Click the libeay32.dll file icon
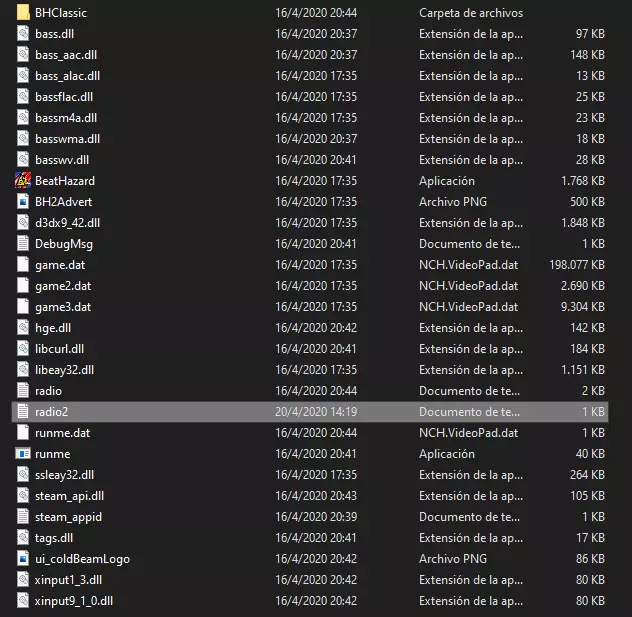 [23, 370]
